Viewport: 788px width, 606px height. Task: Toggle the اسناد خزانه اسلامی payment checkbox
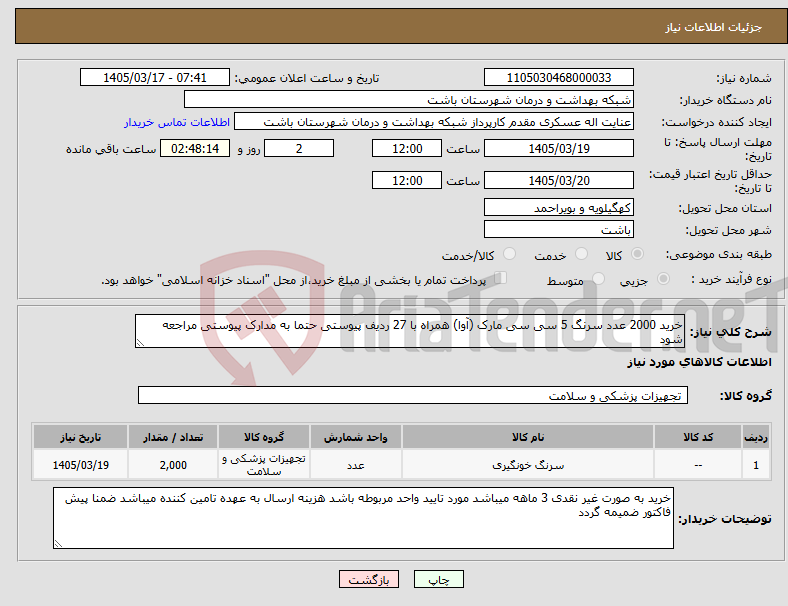click(500, 278)
